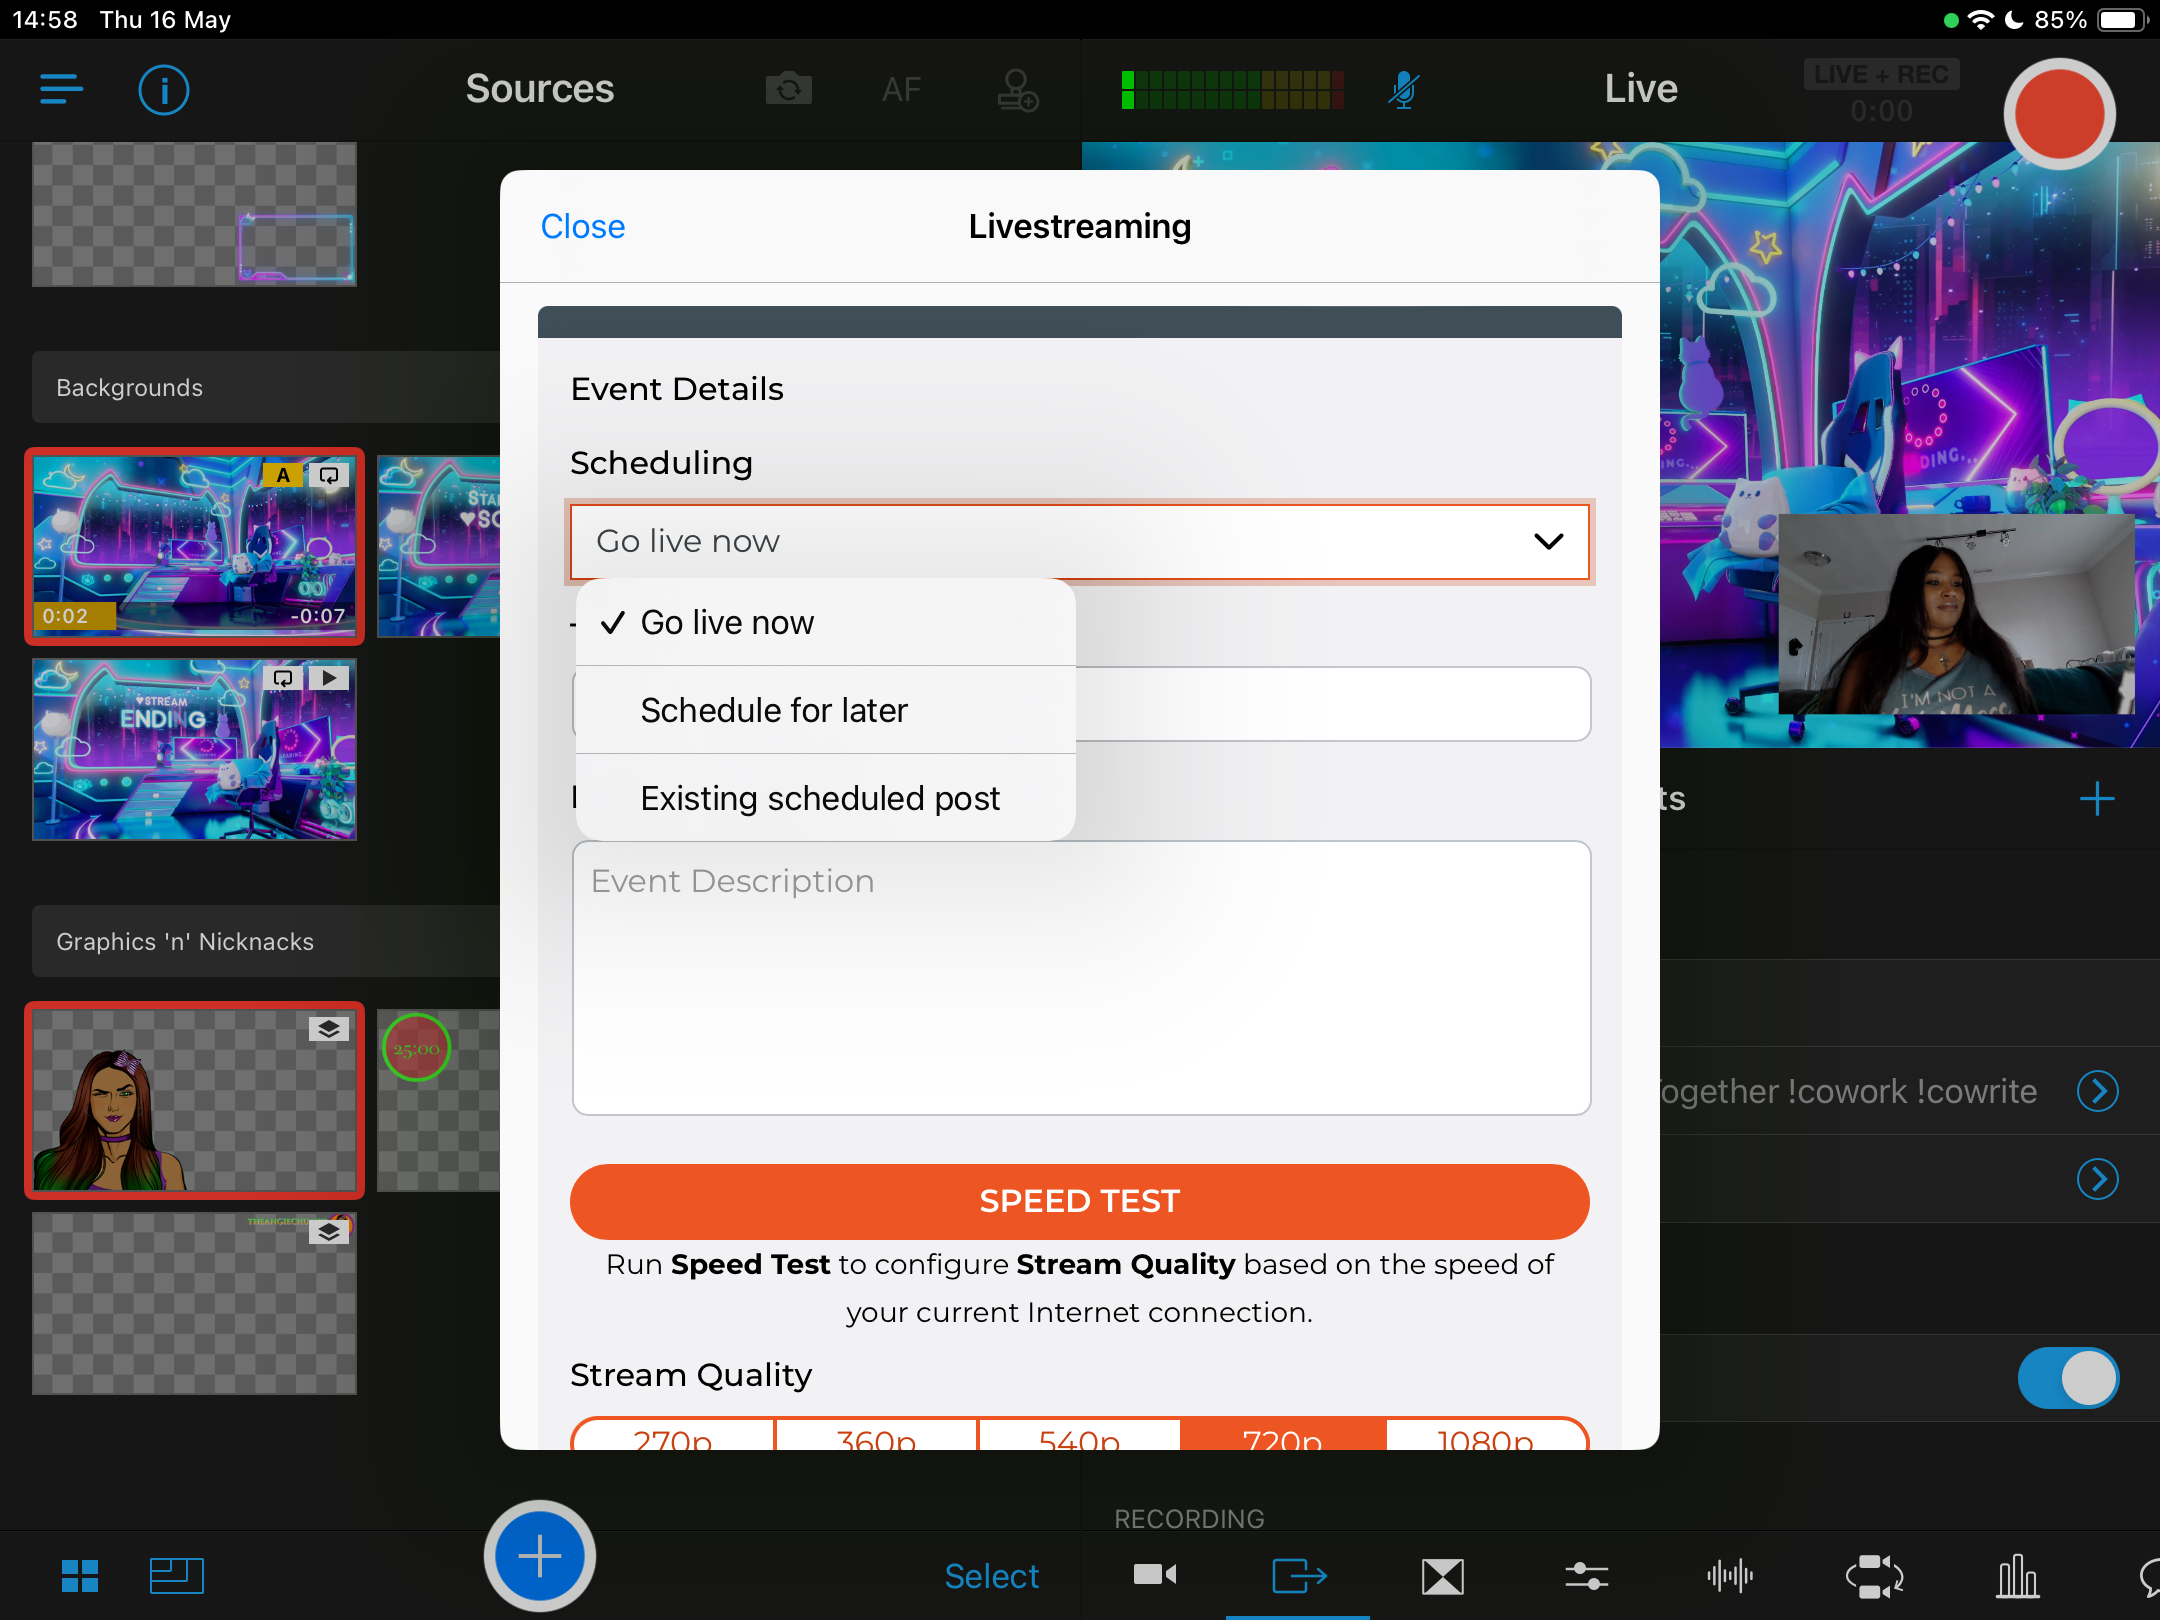Open the audio waveform mixer icon
Image resolution: width=2160 pixels, height=1620 pixels.
point(1730,1575)
